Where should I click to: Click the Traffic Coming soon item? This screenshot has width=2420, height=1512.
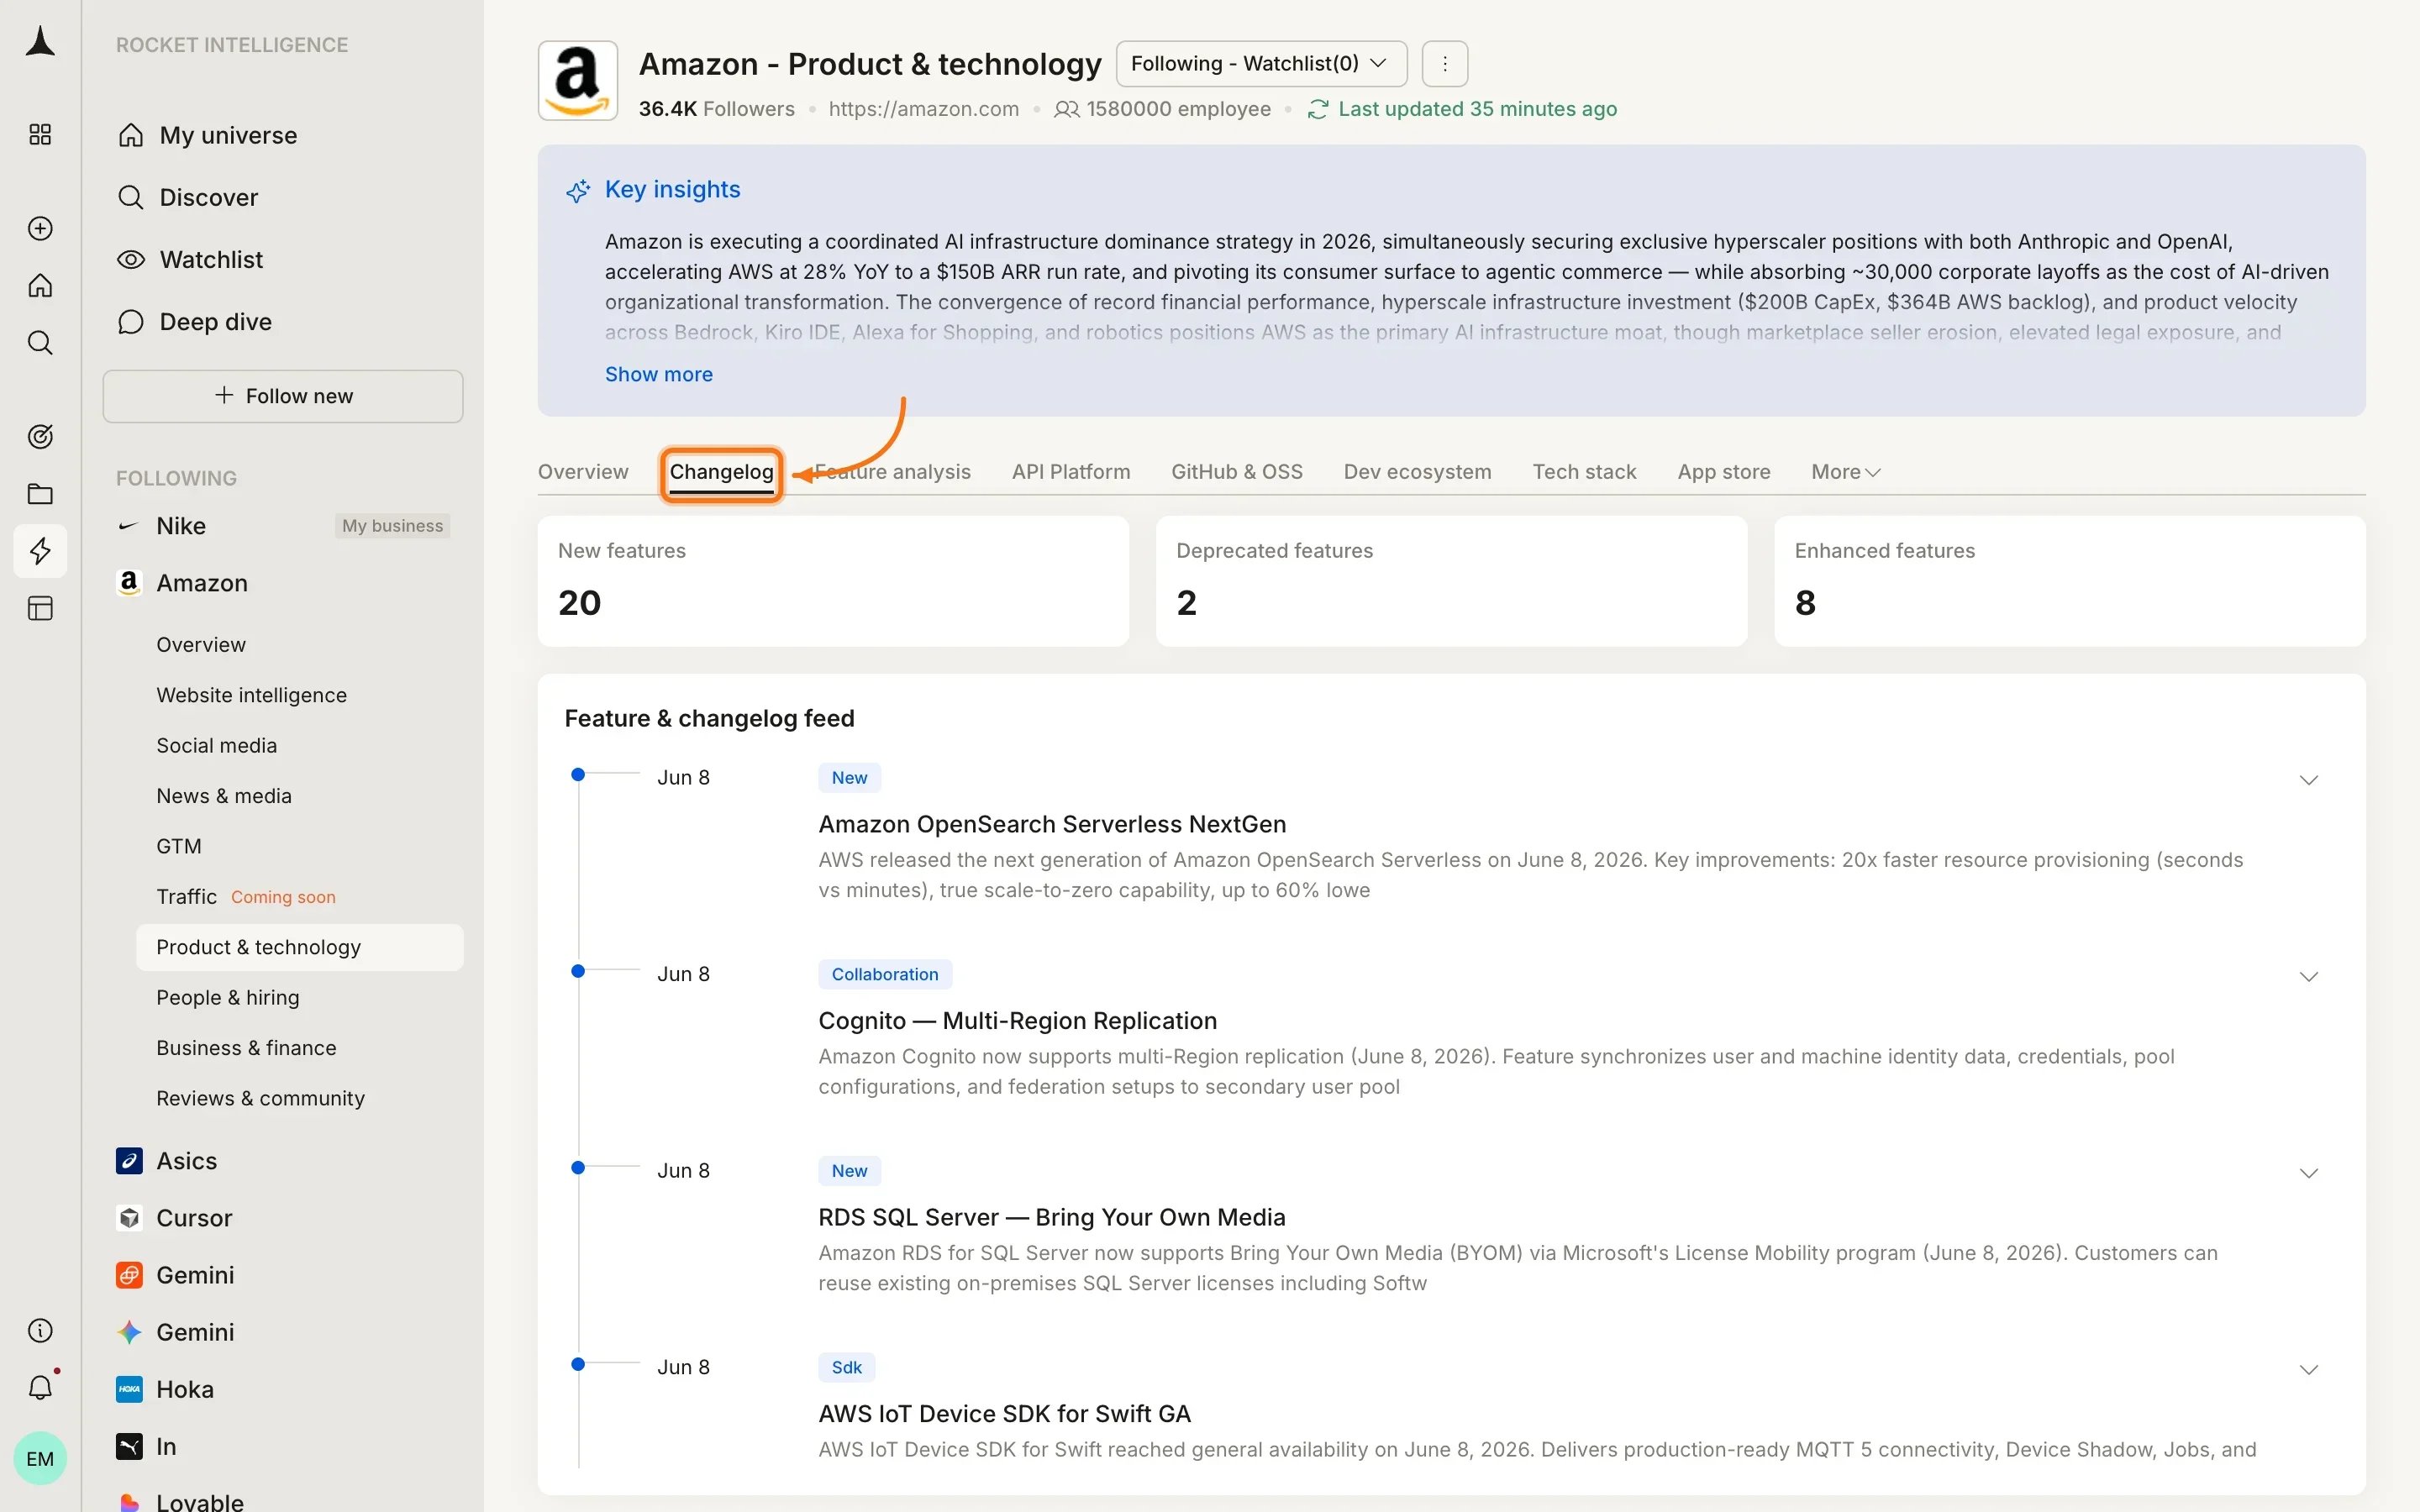pos(246,896)
